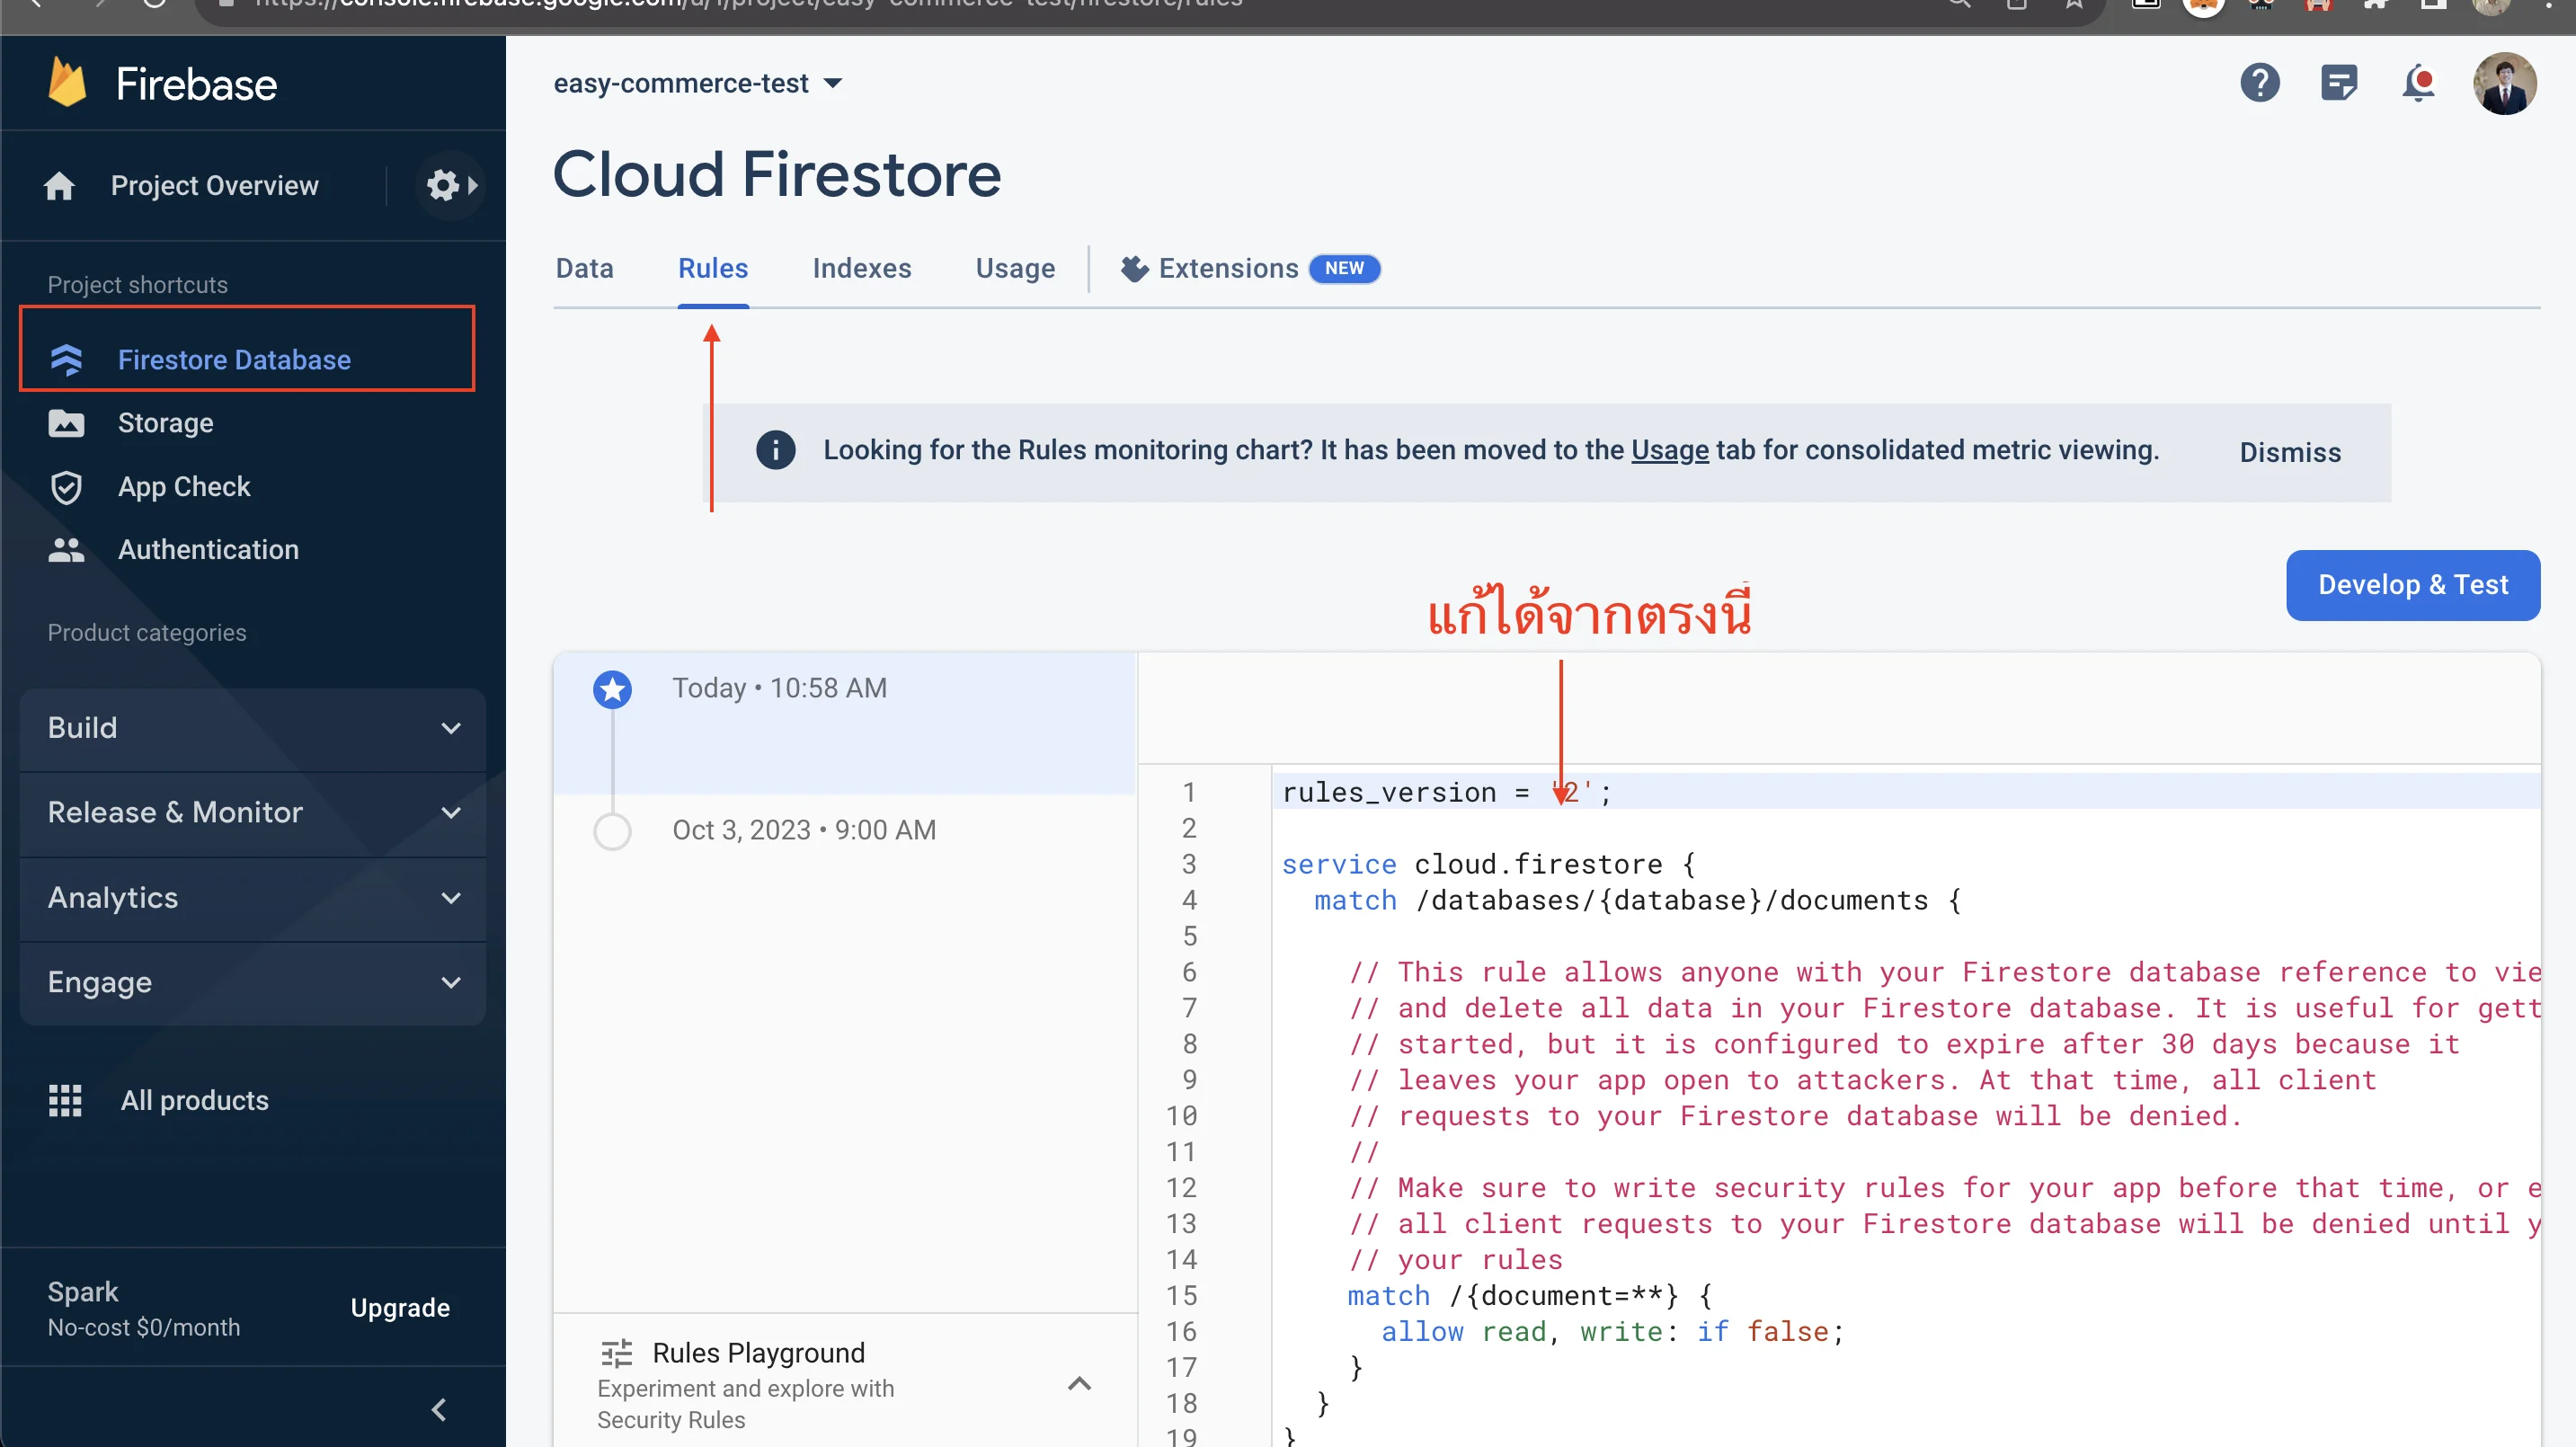Click the browser address bar URL
Viewport: 2576px width, 1447px height.
748,4
